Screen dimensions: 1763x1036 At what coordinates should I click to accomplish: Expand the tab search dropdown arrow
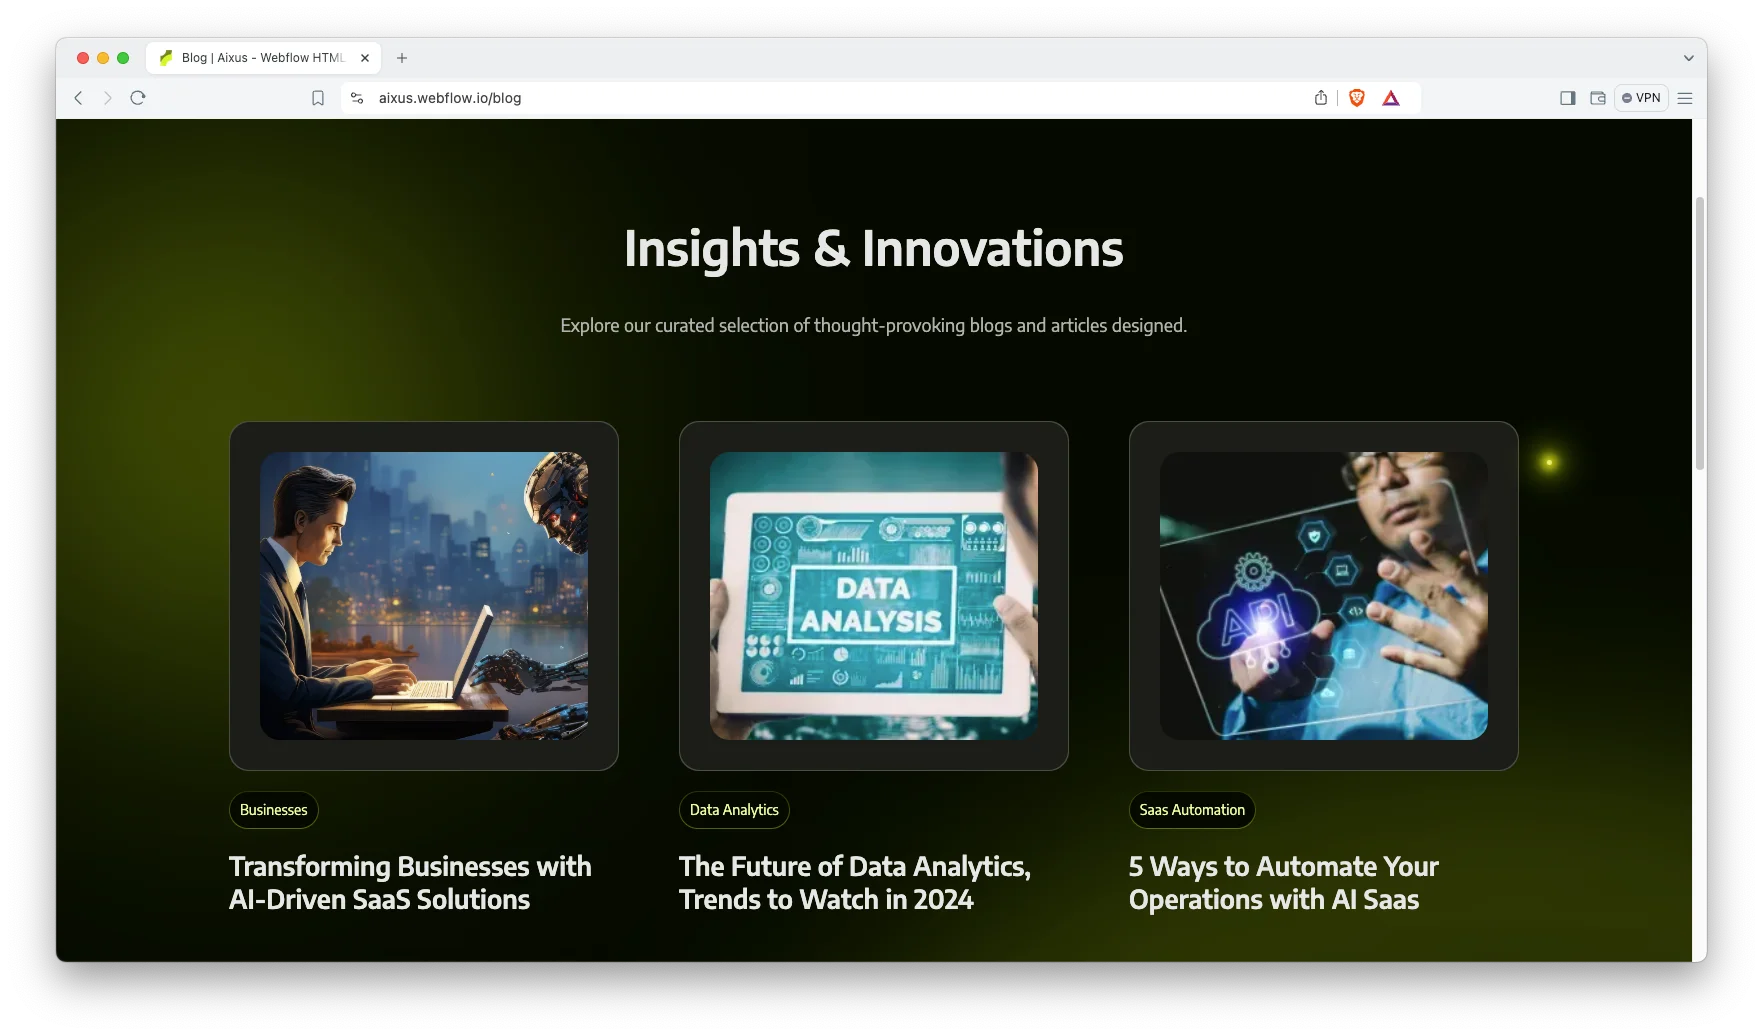pos(1689,58)
